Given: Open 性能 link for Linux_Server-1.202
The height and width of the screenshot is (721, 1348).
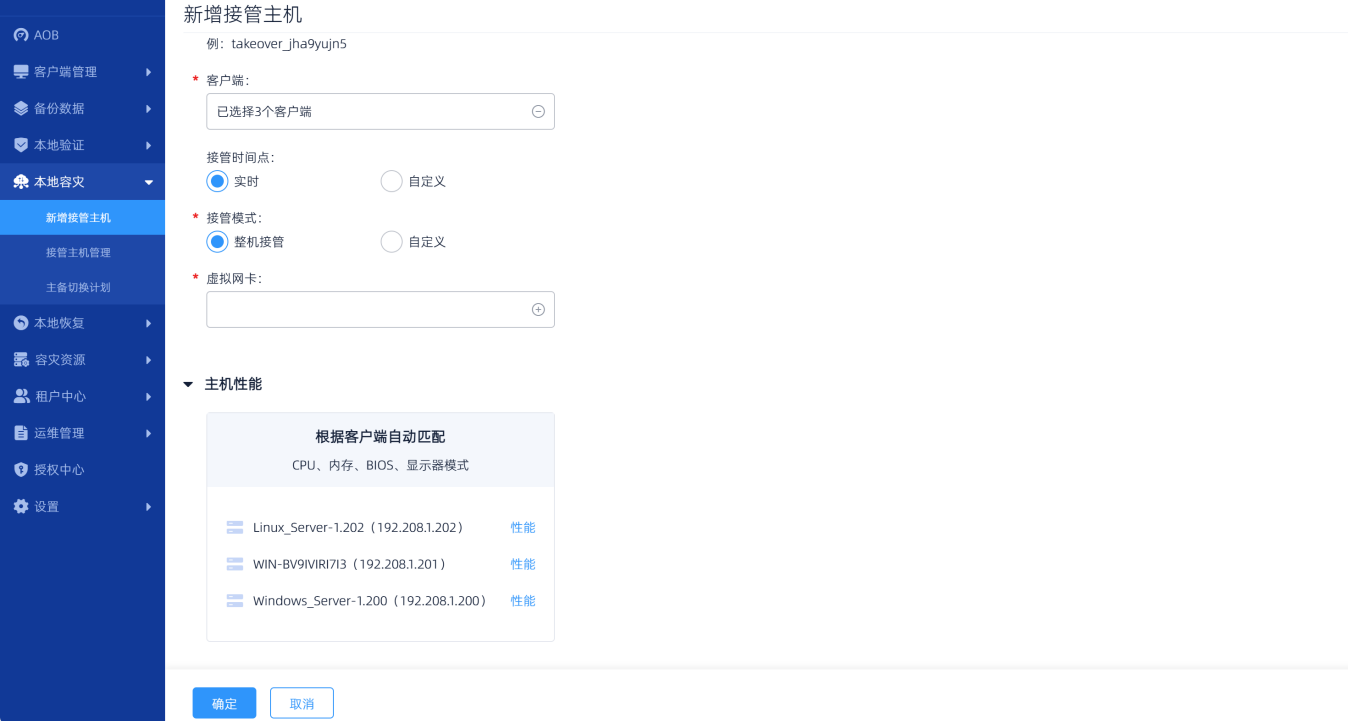Looking at the screenshot, I should click(523, 527).
